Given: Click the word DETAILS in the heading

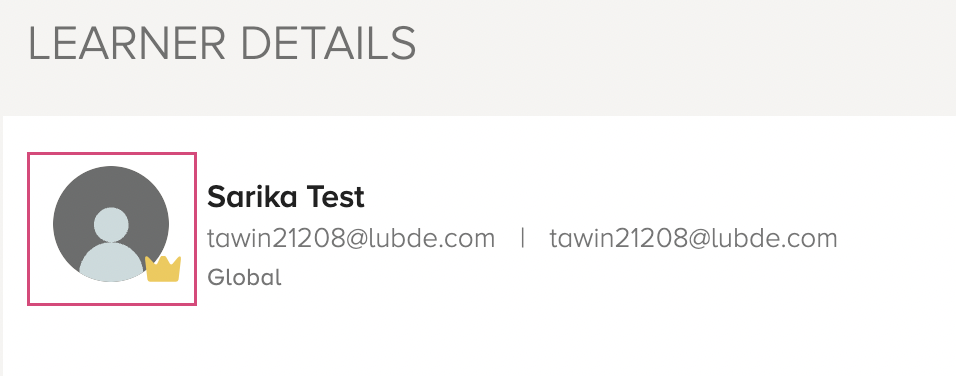Looking at the screenshot, I should (x=329, y=44).
